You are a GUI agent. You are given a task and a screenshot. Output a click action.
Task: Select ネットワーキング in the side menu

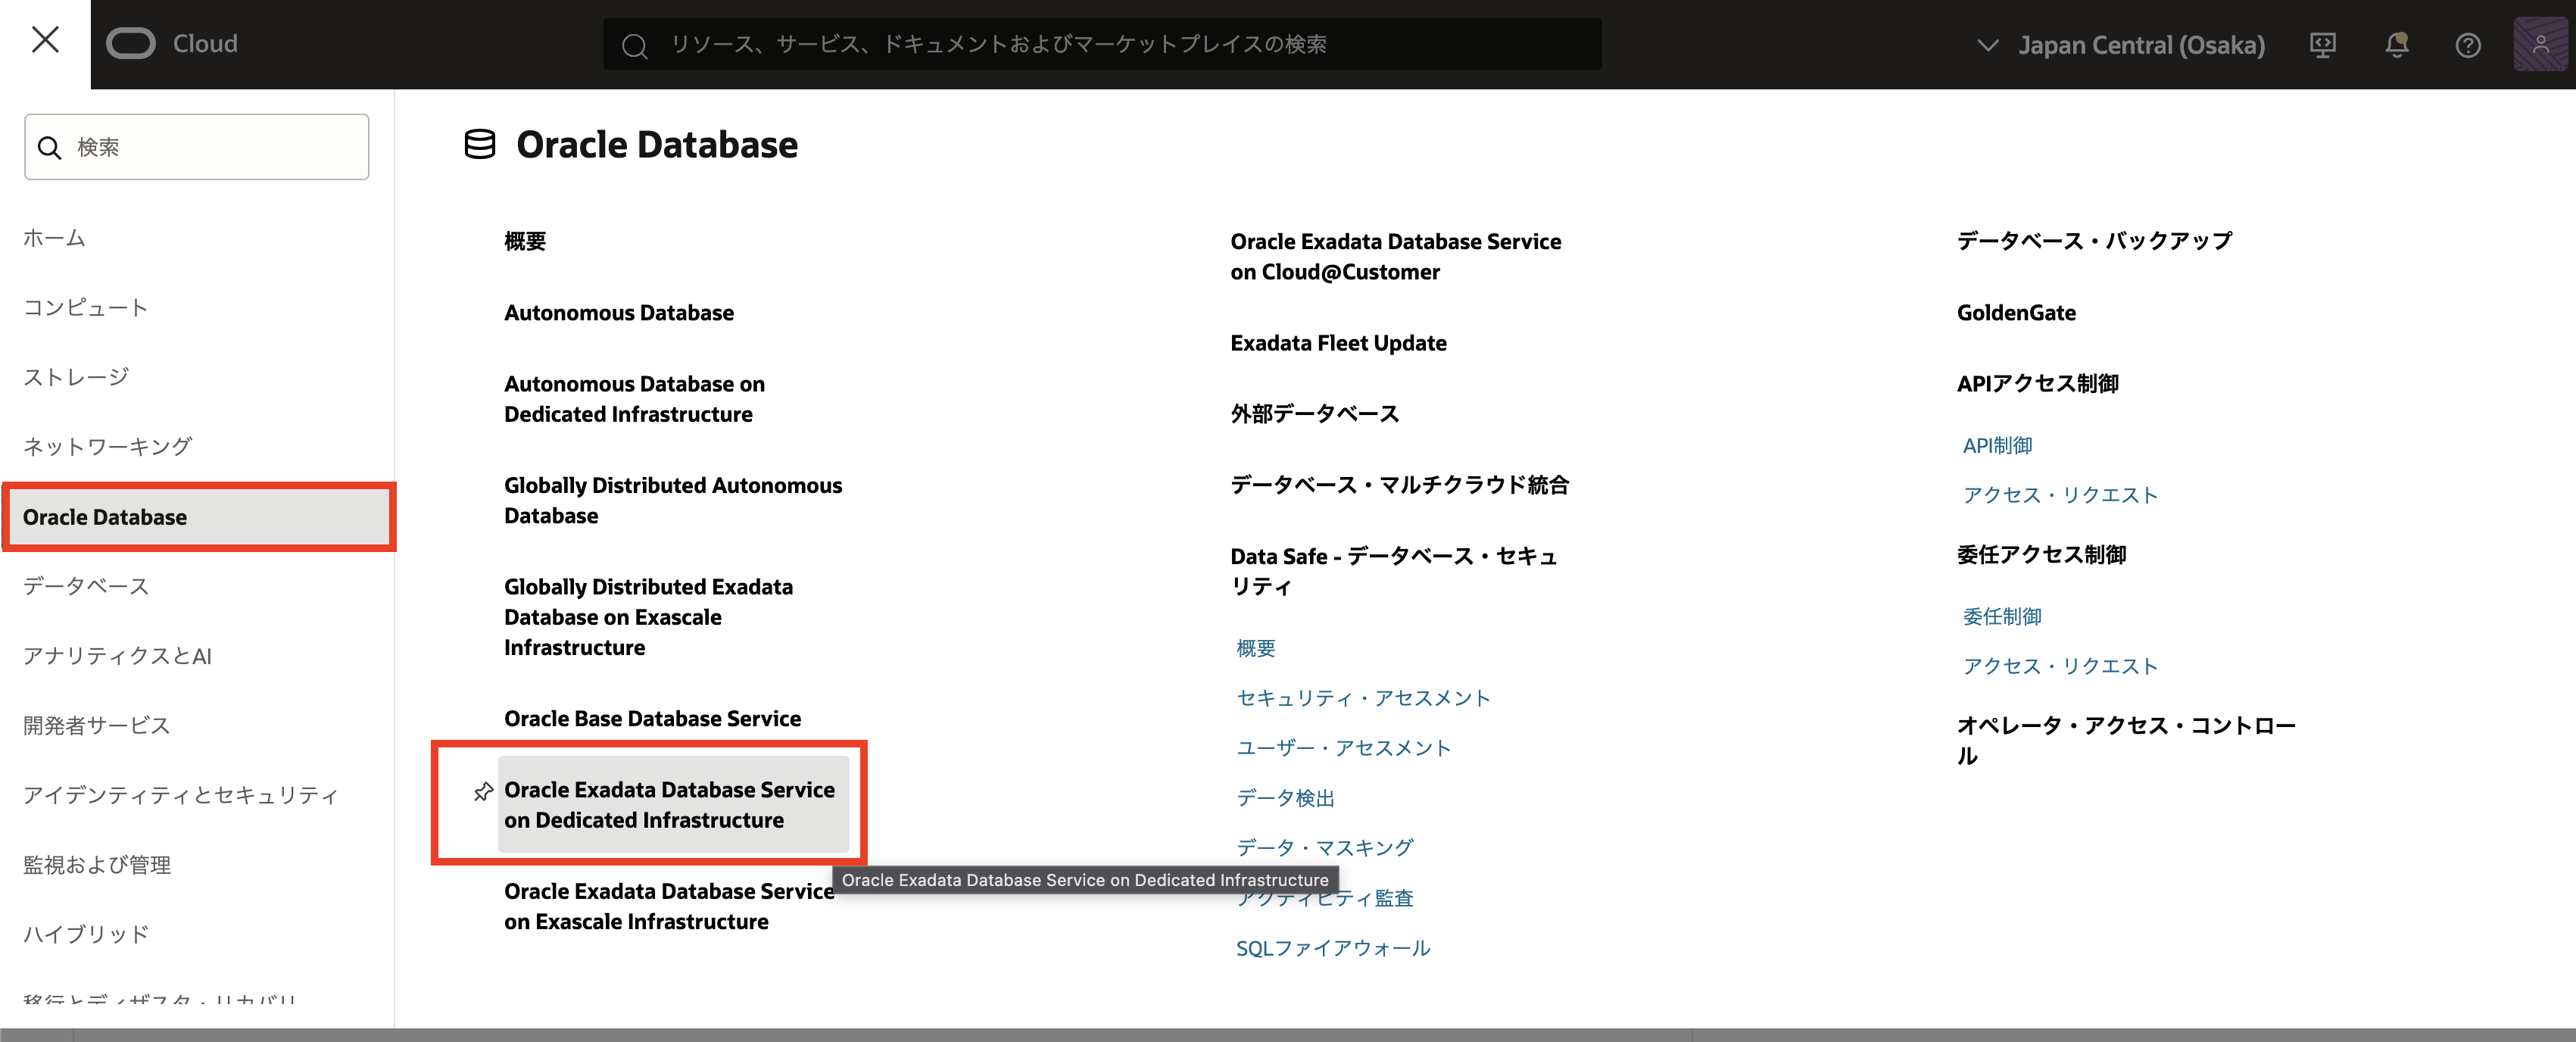(x=107, y=446)
